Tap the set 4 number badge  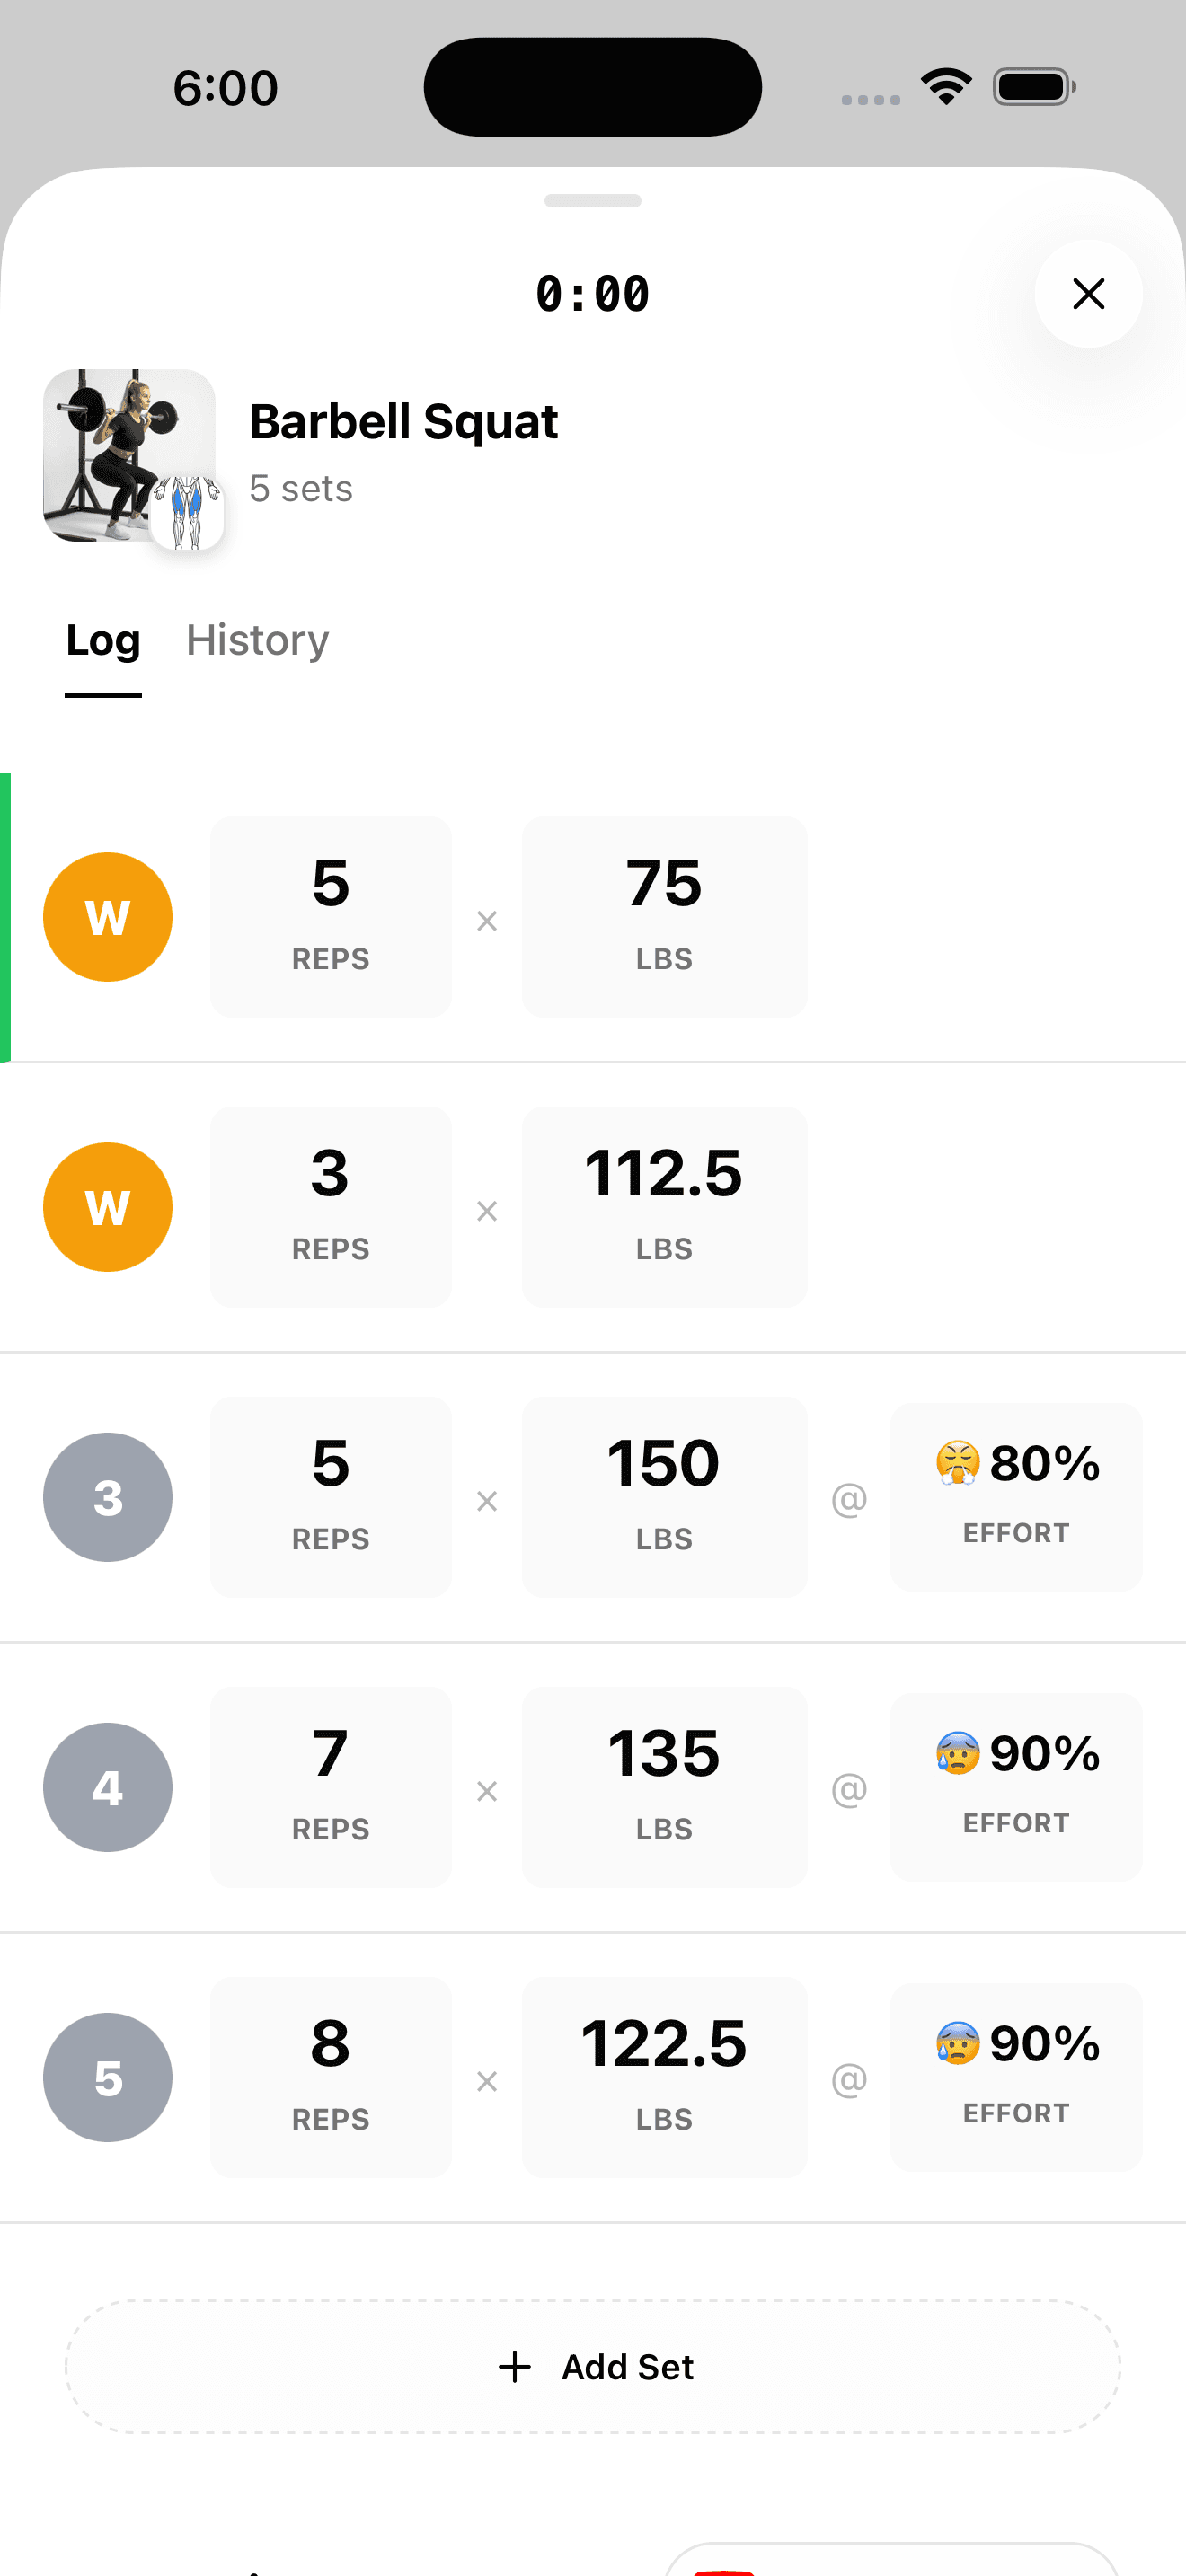[x=108, y=1787]
